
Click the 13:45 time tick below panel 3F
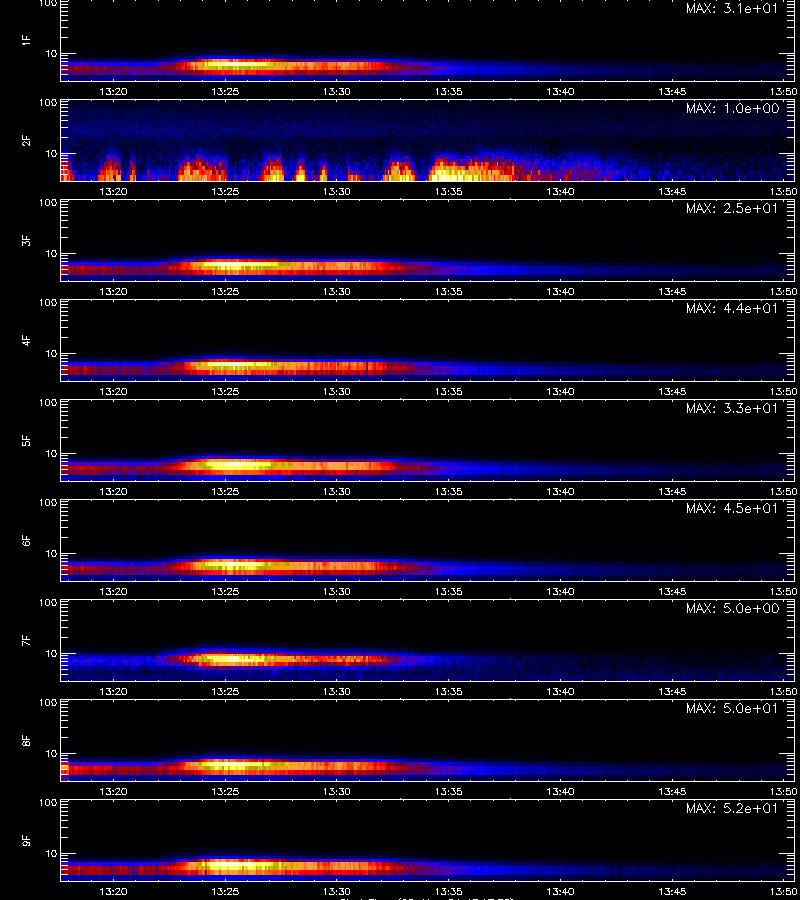click(x=672, y=291)
